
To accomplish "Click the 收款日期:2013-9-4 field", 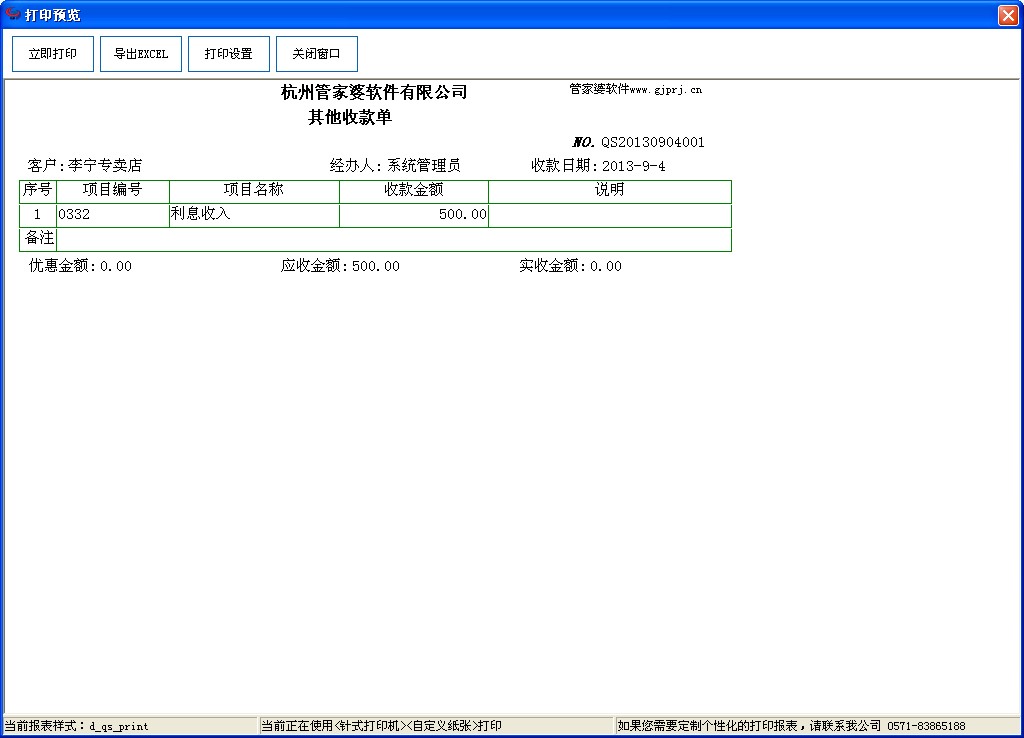I will (x=598, y=166).
